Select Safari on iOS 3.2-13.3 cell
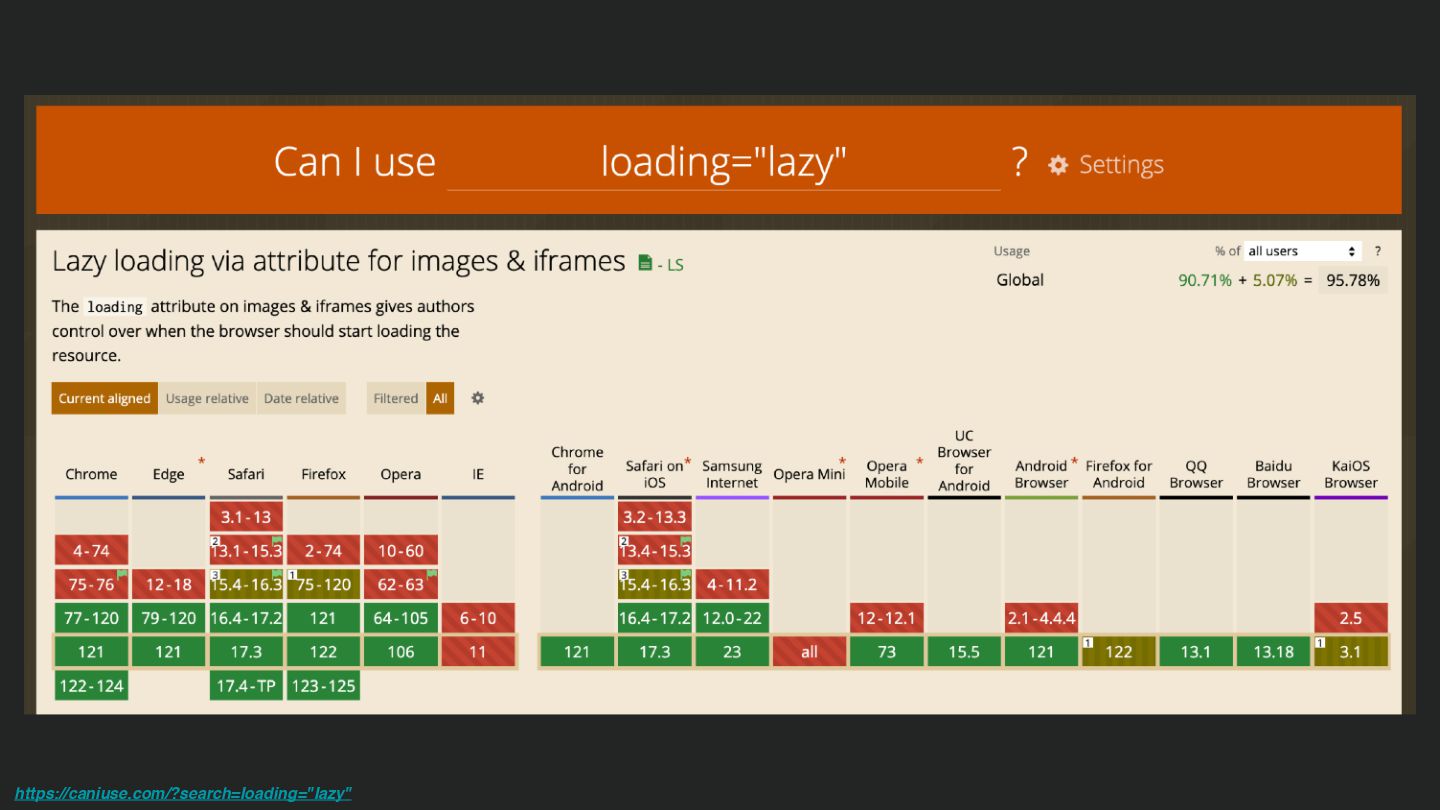The width and height of the screenshot is (1440, 810). 655,516
